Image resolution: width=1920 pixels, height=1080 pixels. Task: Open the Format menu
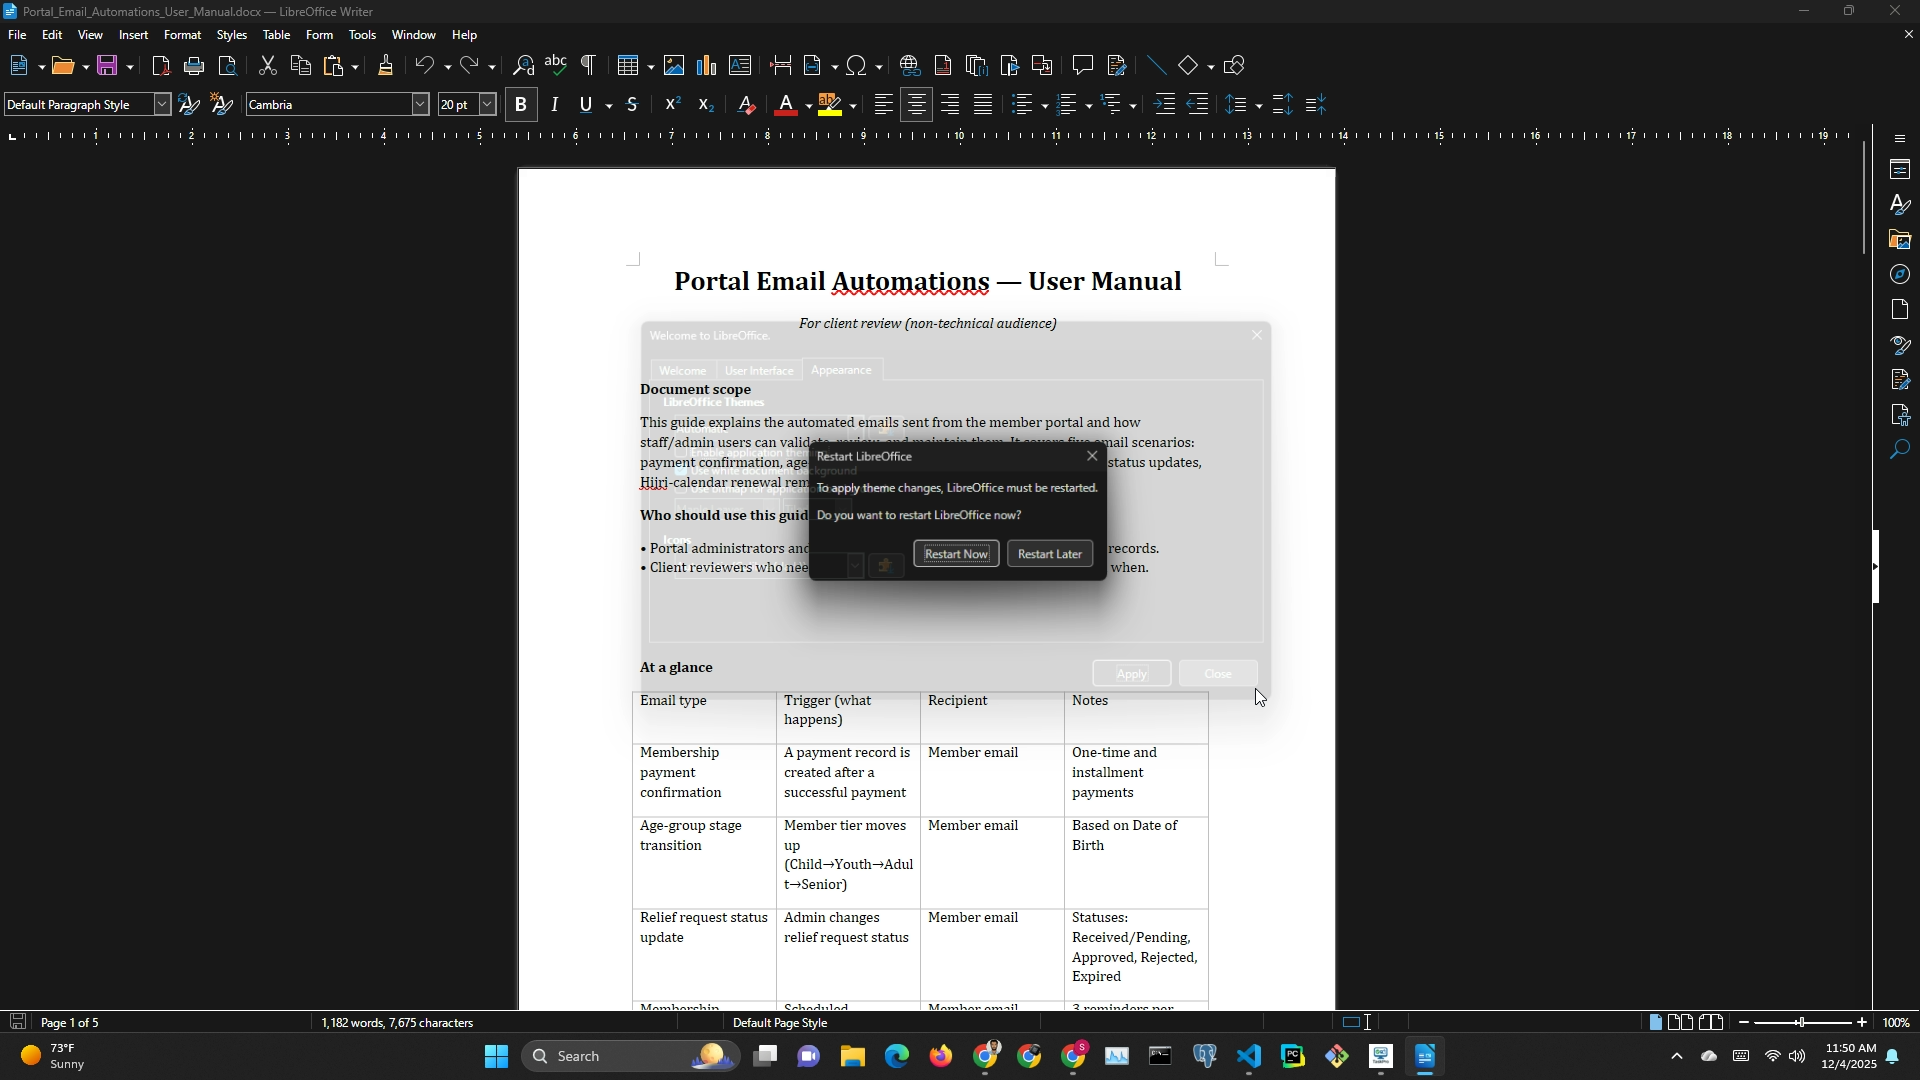point(182,35)
